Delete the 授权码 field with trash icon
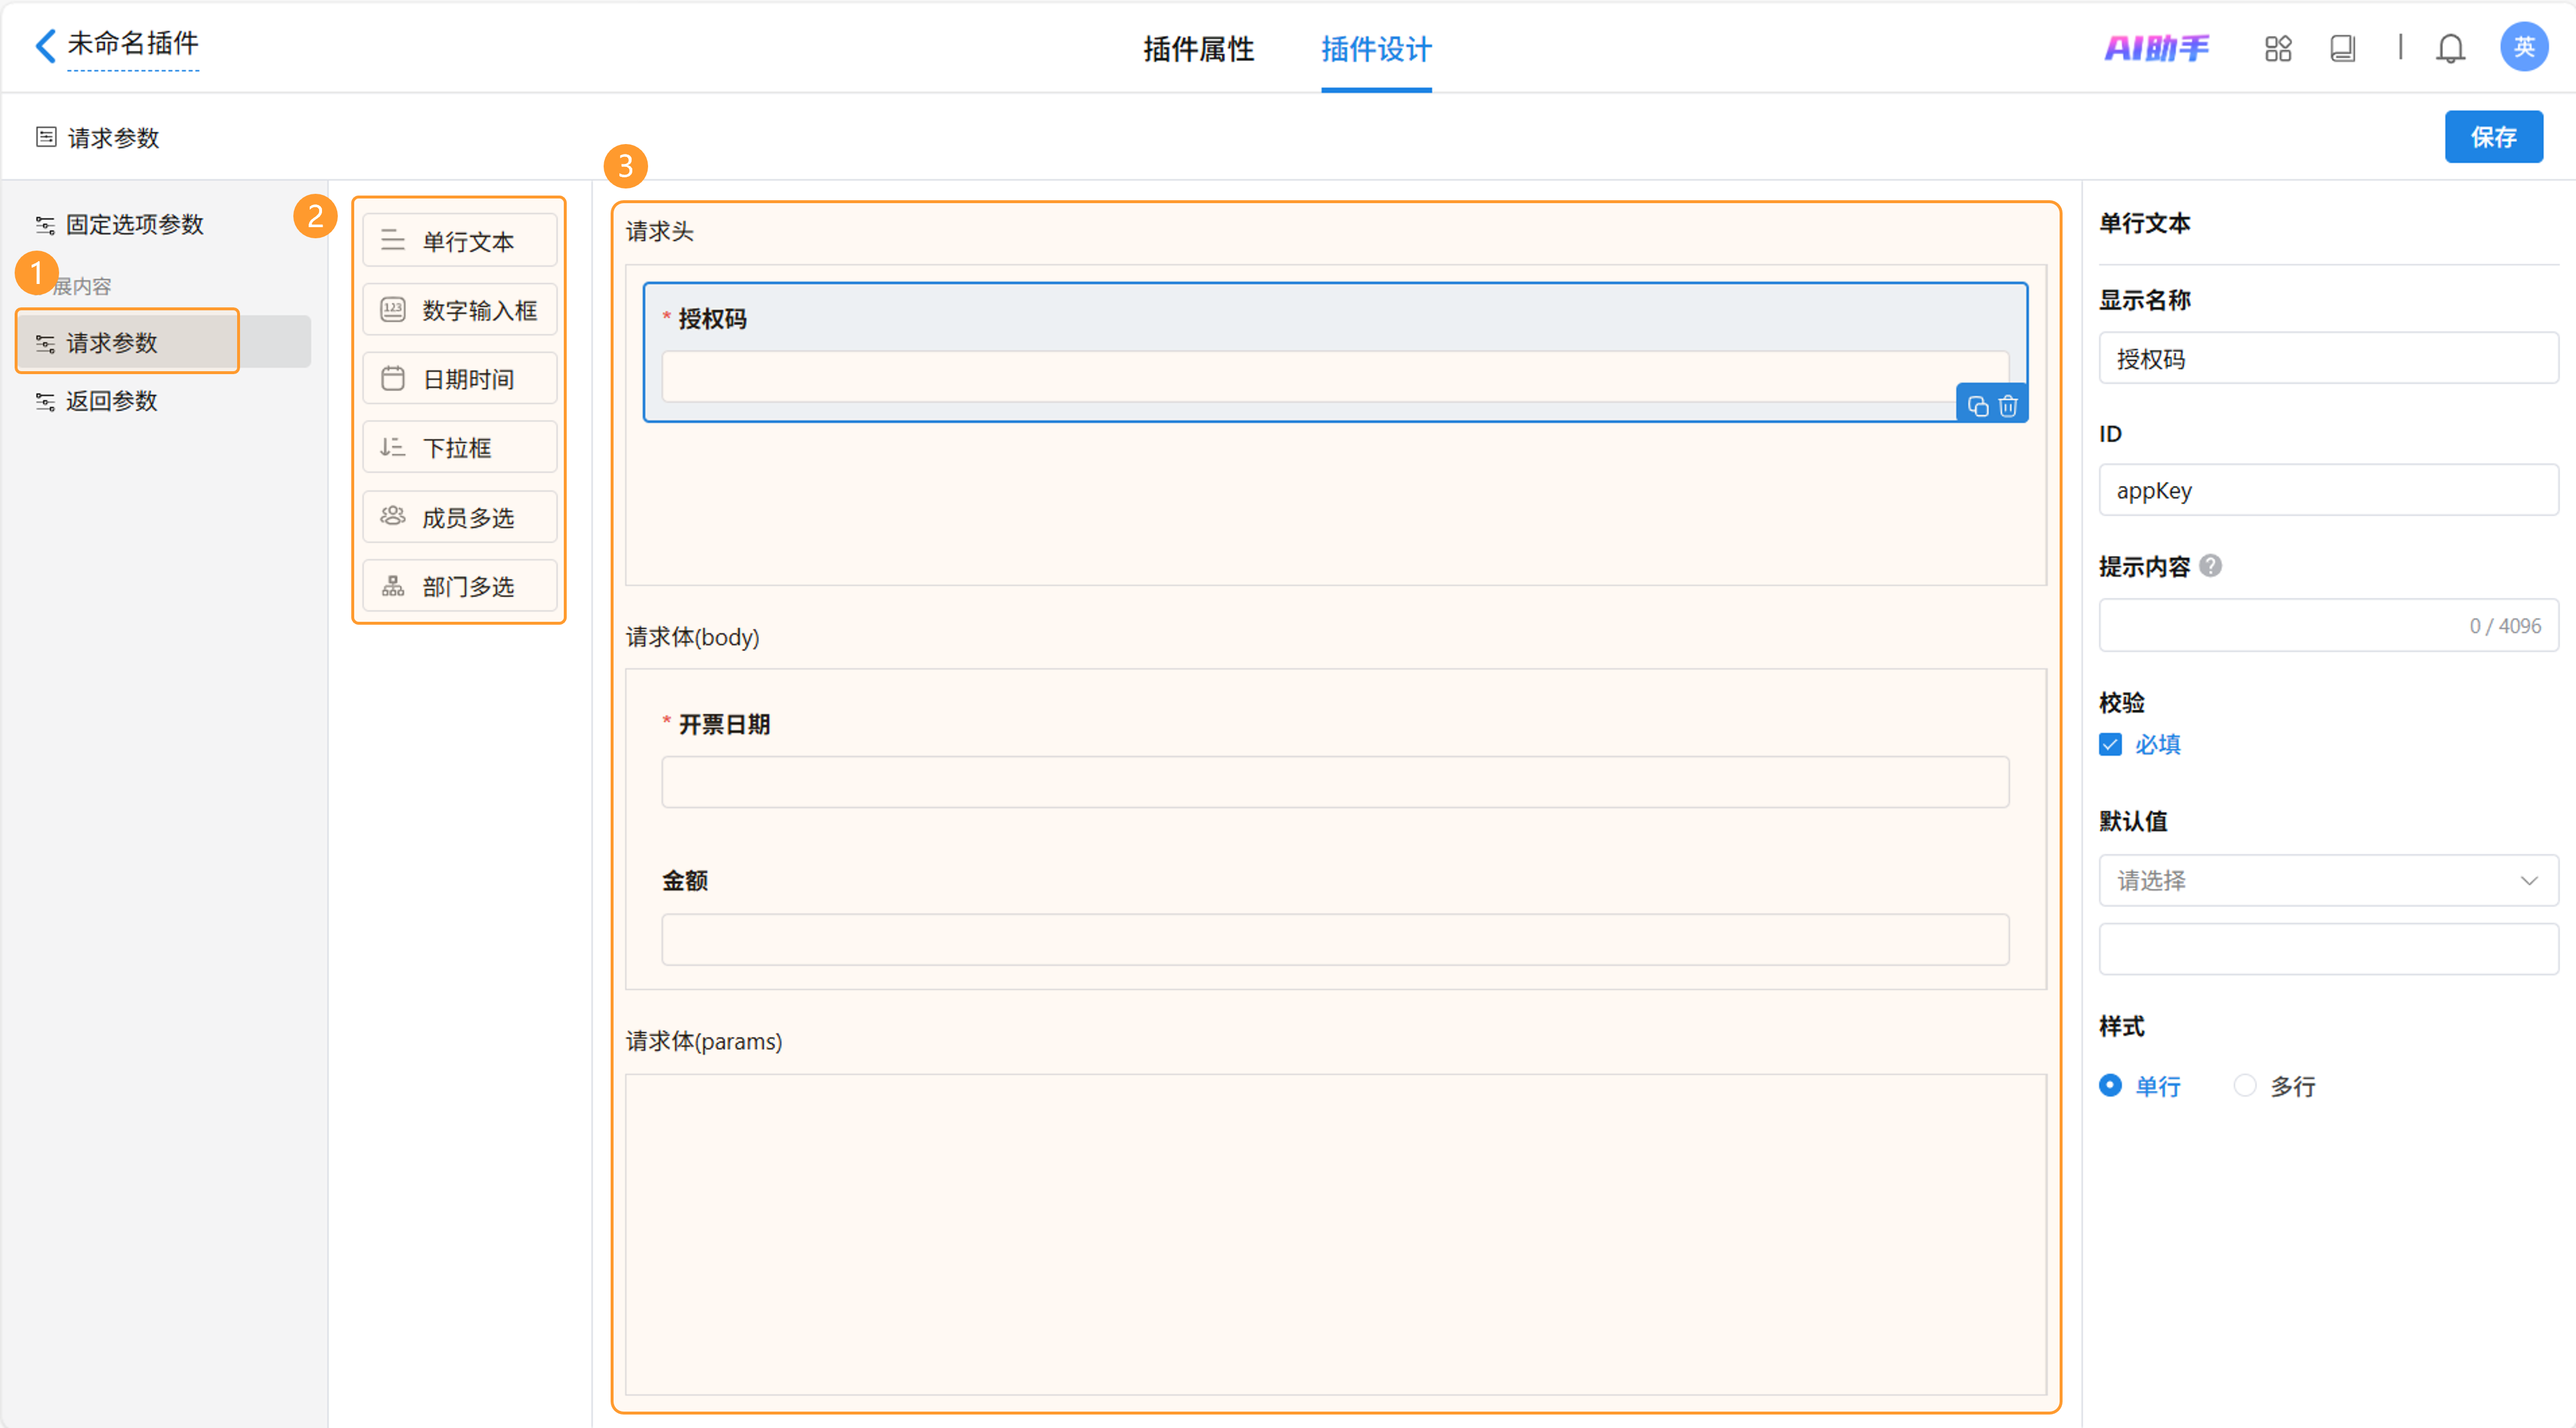This screenshot has width=2576, height=1428. (2008, 406)
